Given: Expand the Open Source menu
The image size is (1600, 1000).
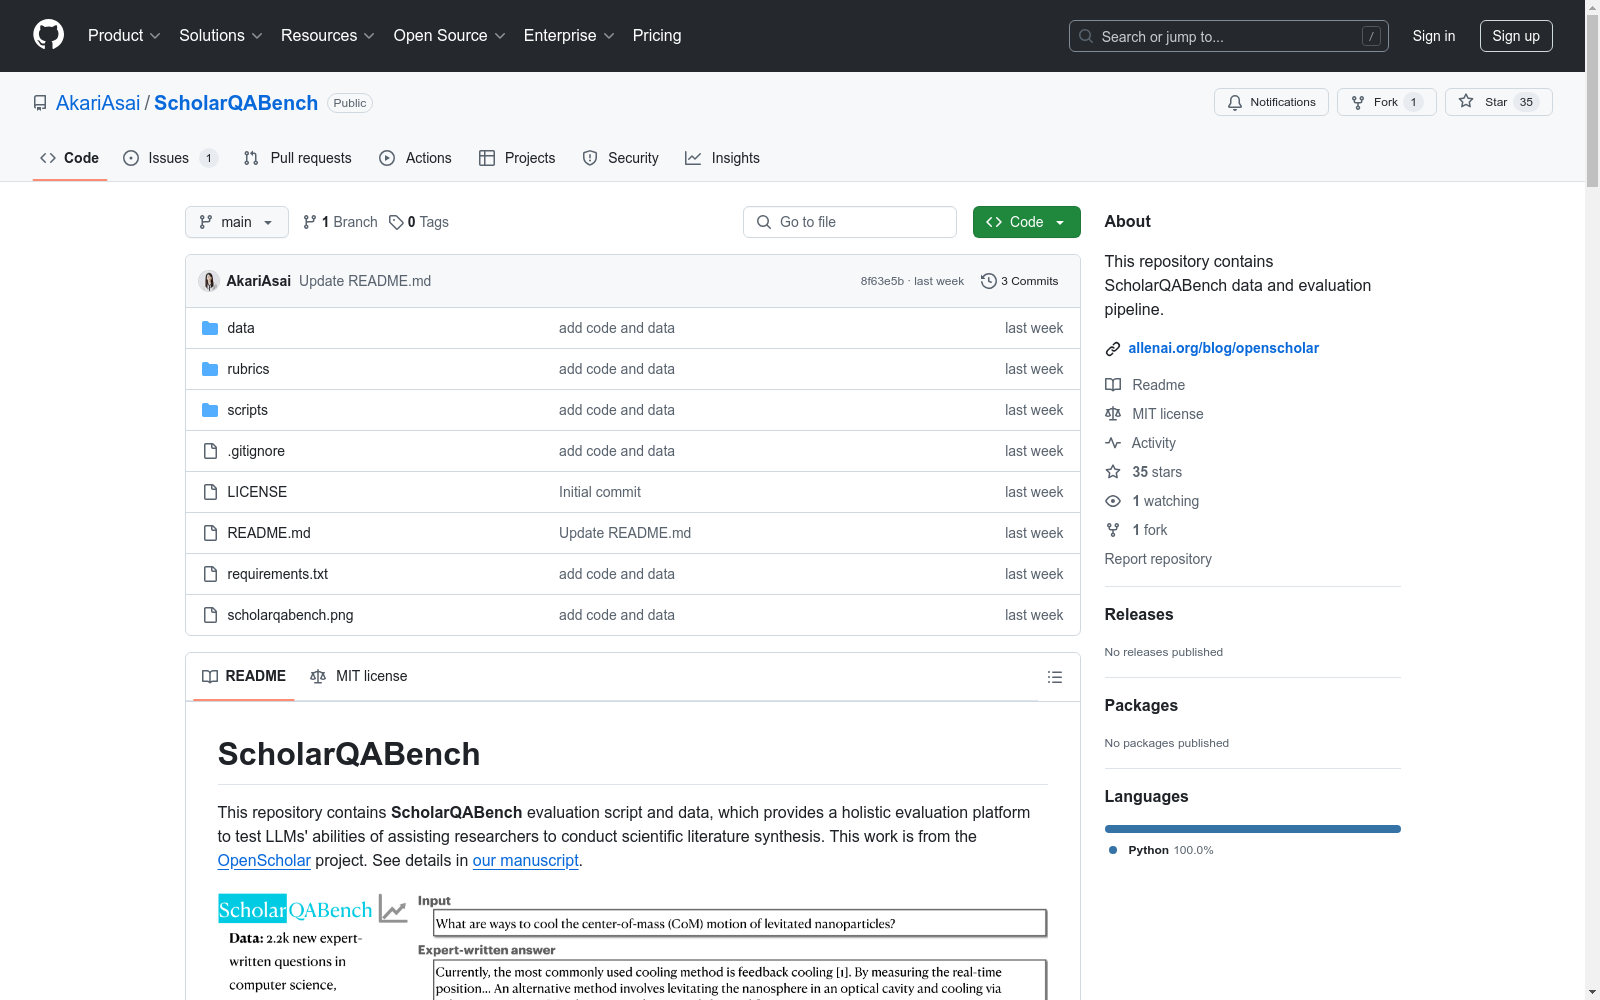Looking at the screenshot, I should pyautogui.click(x=449, y=35).
